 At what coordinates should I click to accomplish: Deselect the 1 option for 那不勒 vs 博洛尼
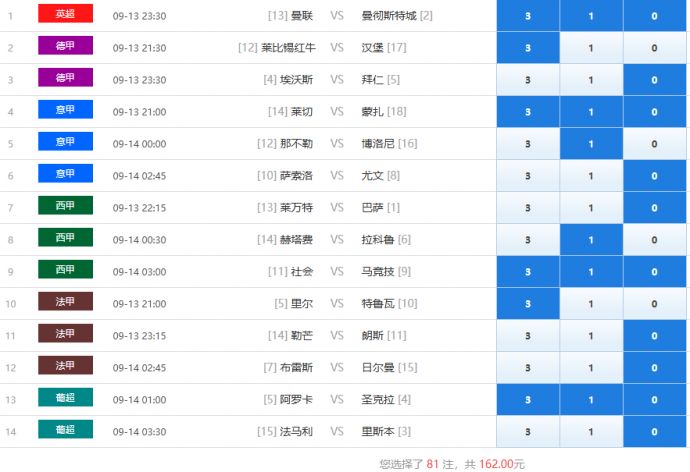[591, 144]
